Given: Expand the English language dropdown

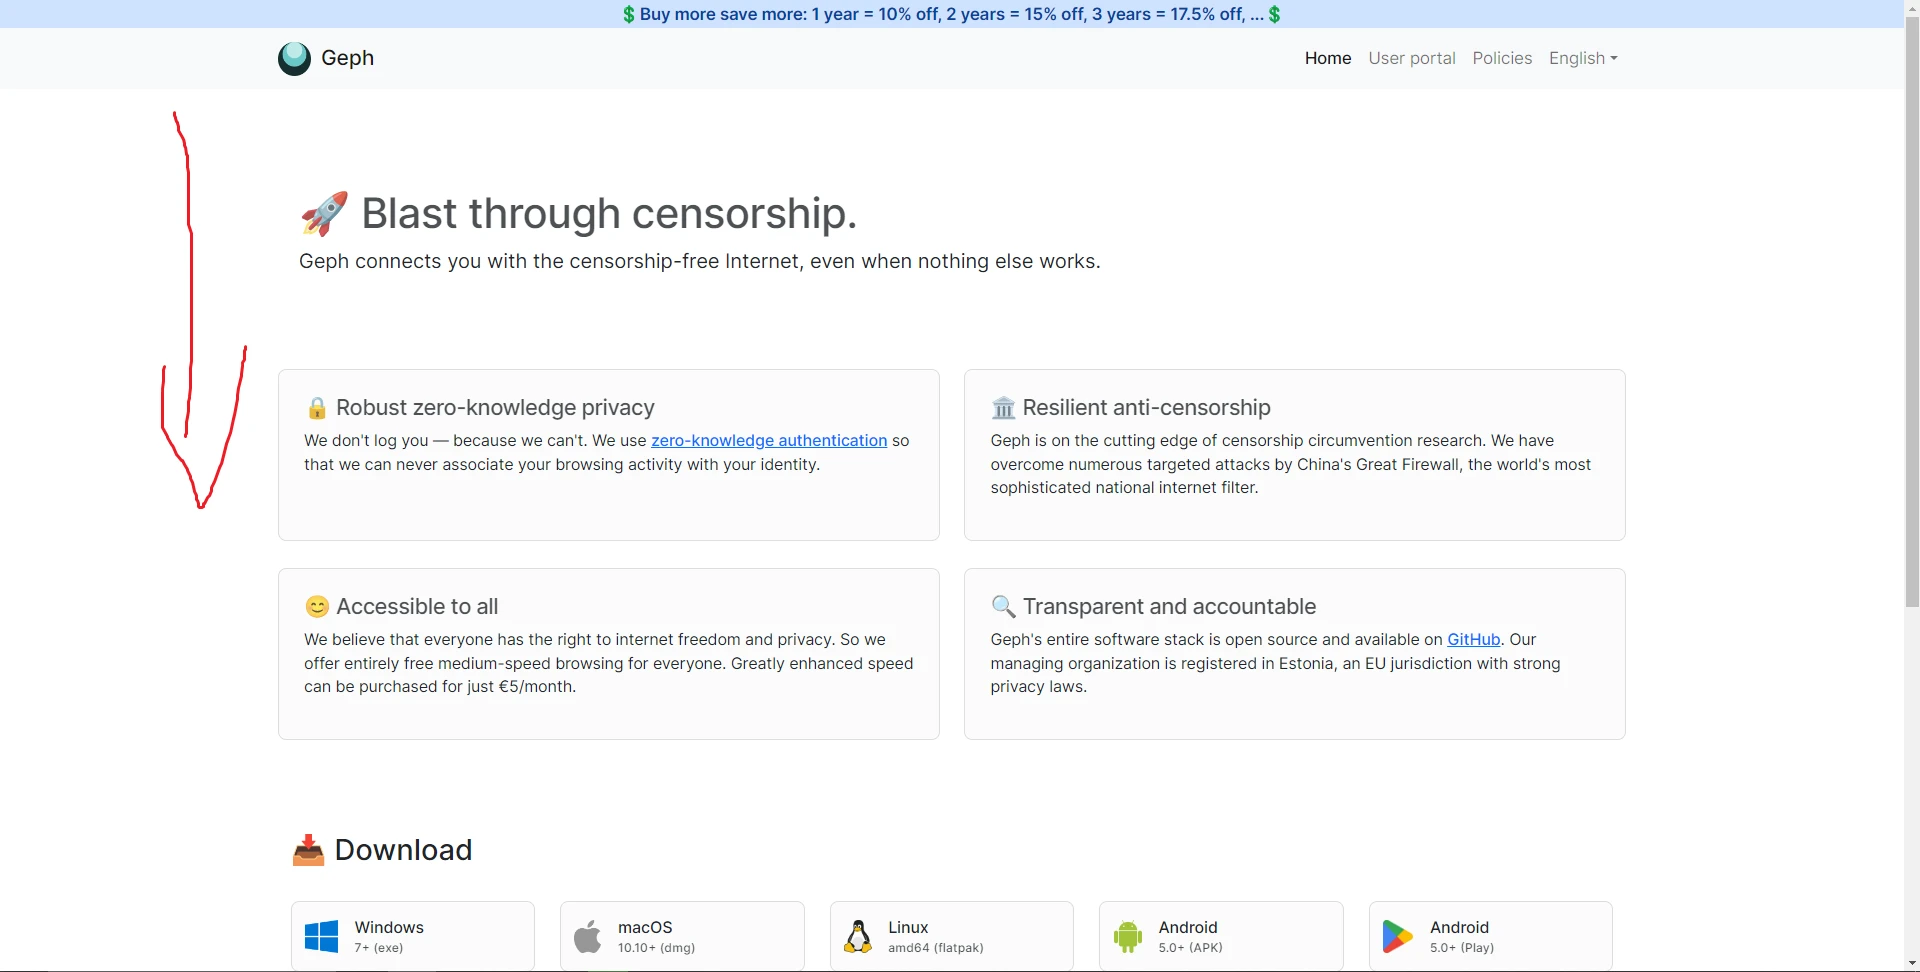Looking at the screenshot, I should tap(1582, 58).
